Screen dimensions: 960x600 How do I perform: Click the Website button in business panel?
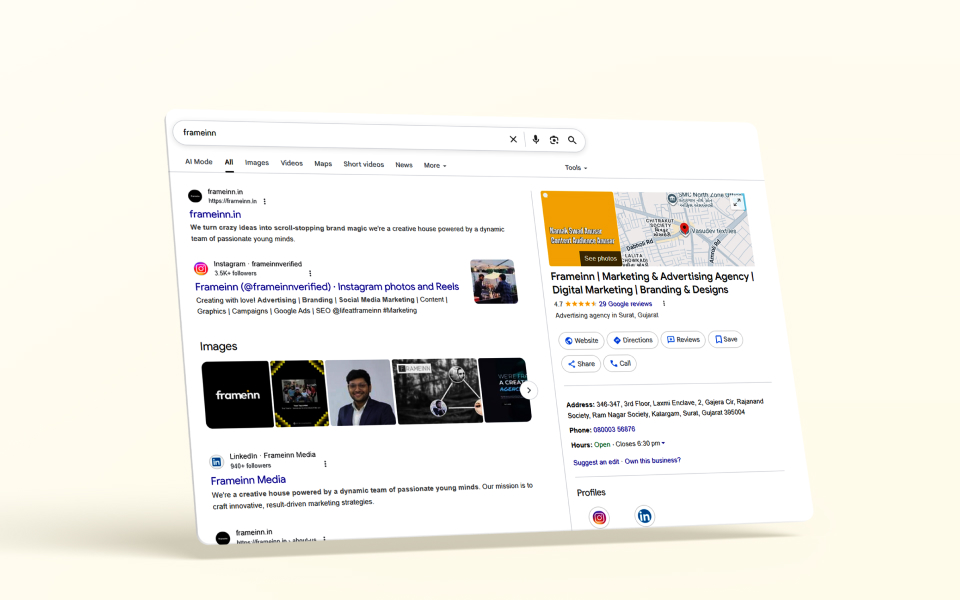click(x=581, y=340)
